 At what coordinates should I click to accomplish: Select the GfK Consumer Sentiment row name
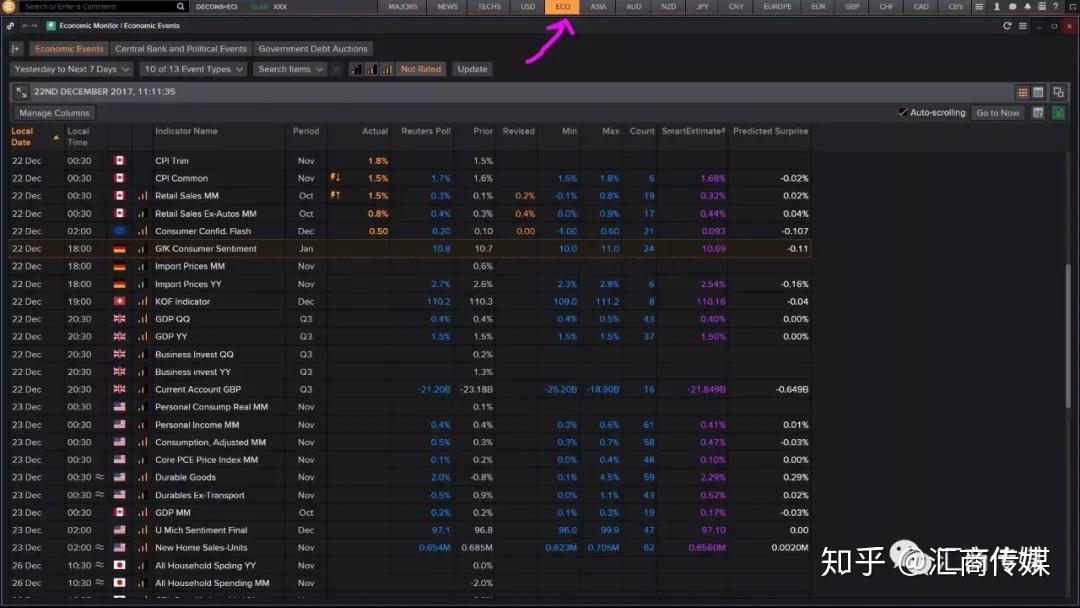tap(206, 249)
